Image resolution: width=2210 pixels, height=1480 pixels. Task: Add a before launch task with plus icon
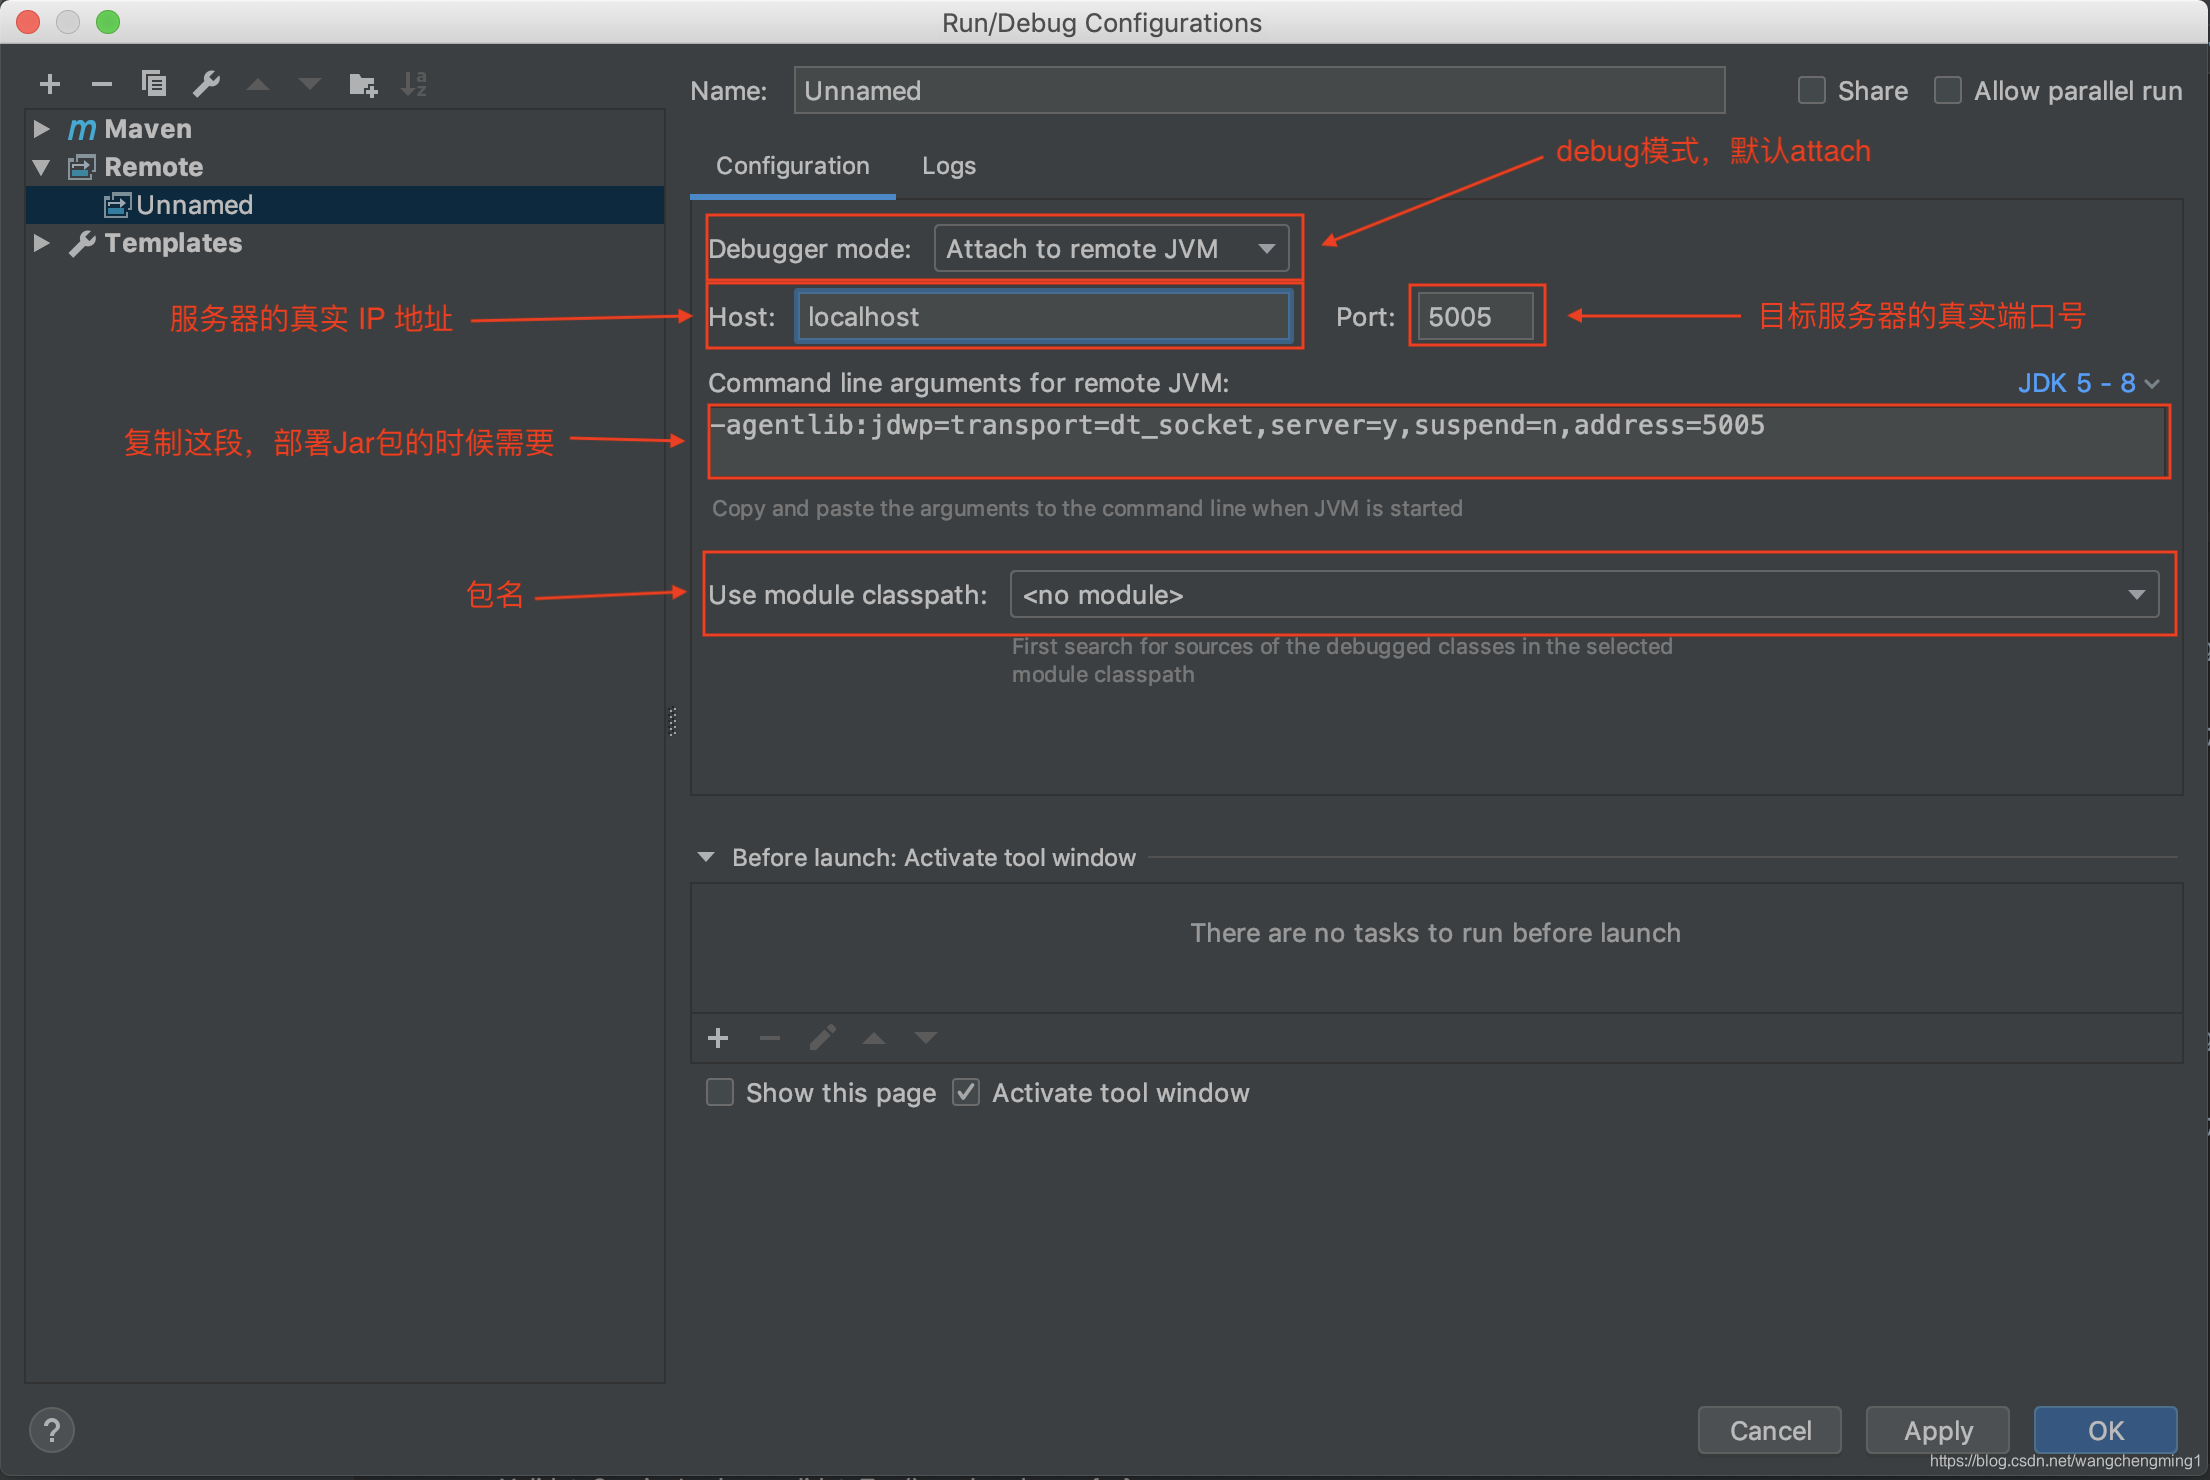pos(718,1038)
